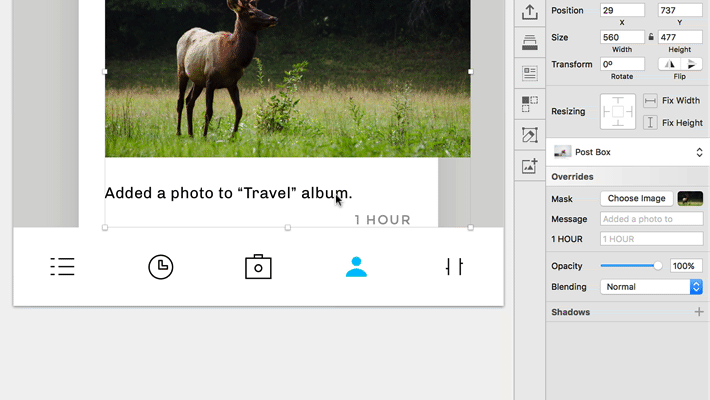710x400 pixels.
Task: Click the selection group icon in side toolbar
Action: coord(530,104)
